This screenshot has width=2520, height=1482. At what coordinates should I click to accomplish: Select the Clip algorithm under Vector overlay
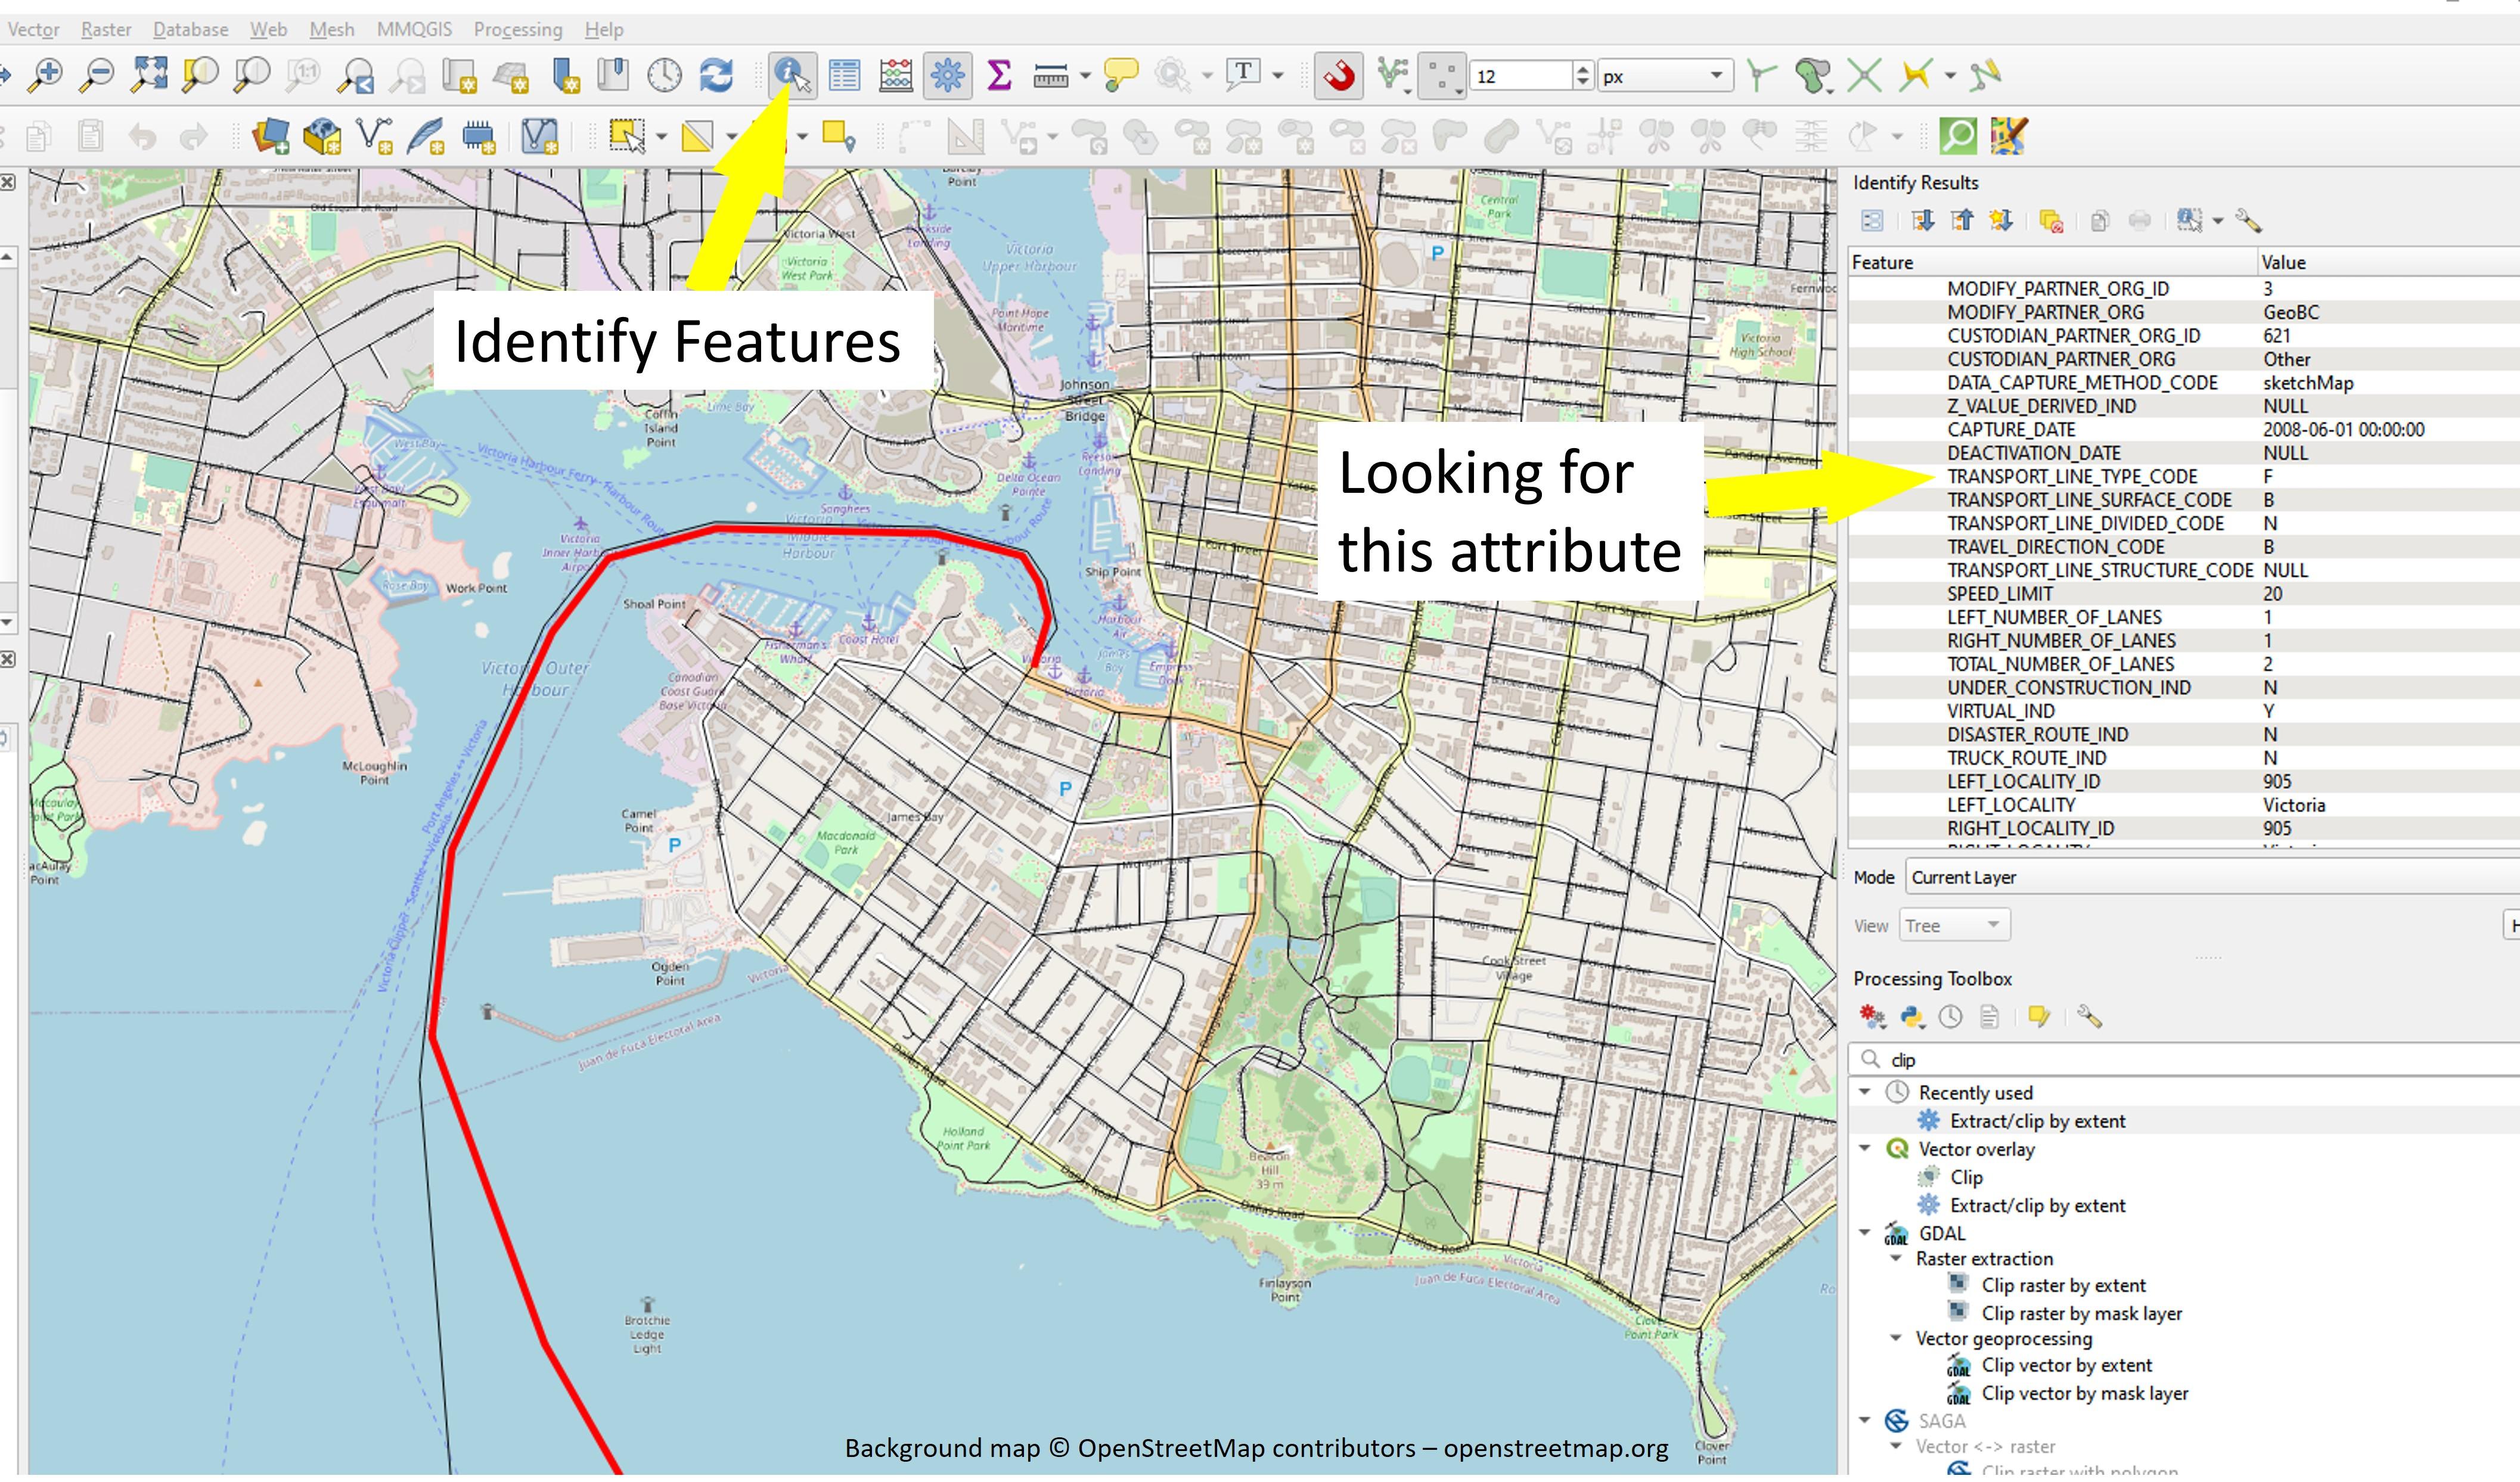coord(1965,1177)
